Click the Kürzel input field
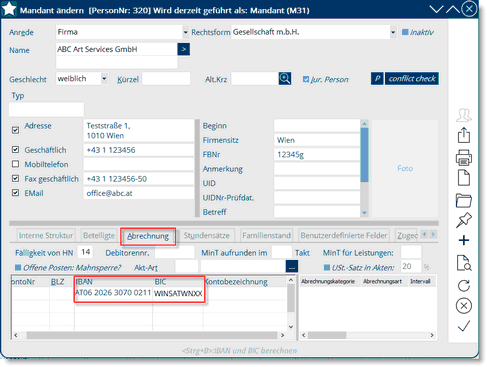 click(x=166, y=79)
